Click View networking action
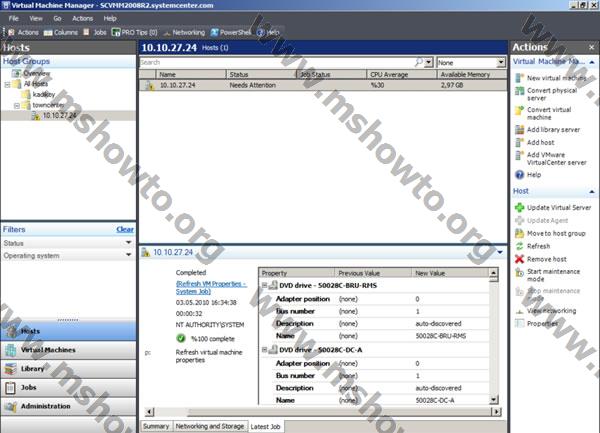 click(546, 311)
